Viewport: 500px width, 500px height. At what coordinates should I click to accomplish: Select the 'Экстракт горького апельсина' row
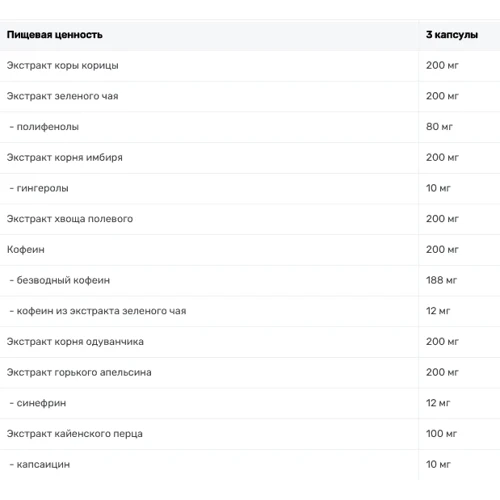coord(250,372)
